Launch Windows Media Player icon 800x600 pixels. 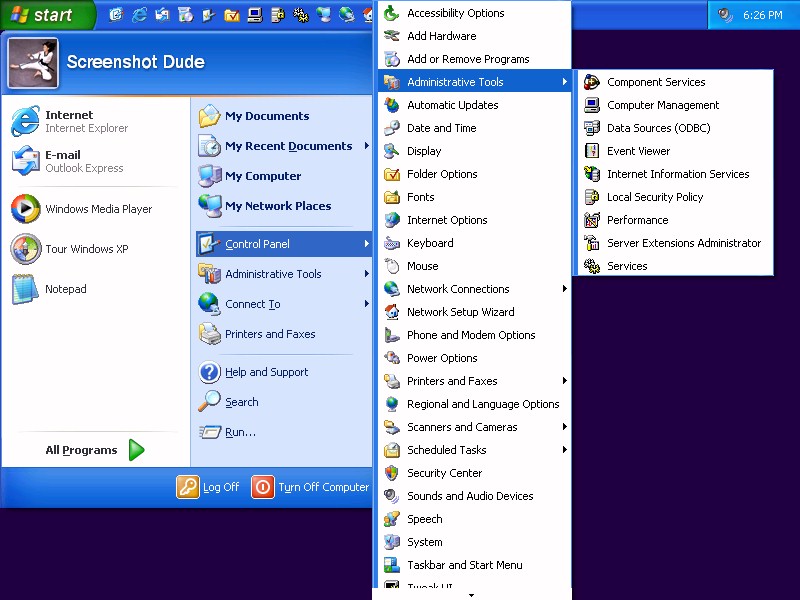click(x=25, y=209)
